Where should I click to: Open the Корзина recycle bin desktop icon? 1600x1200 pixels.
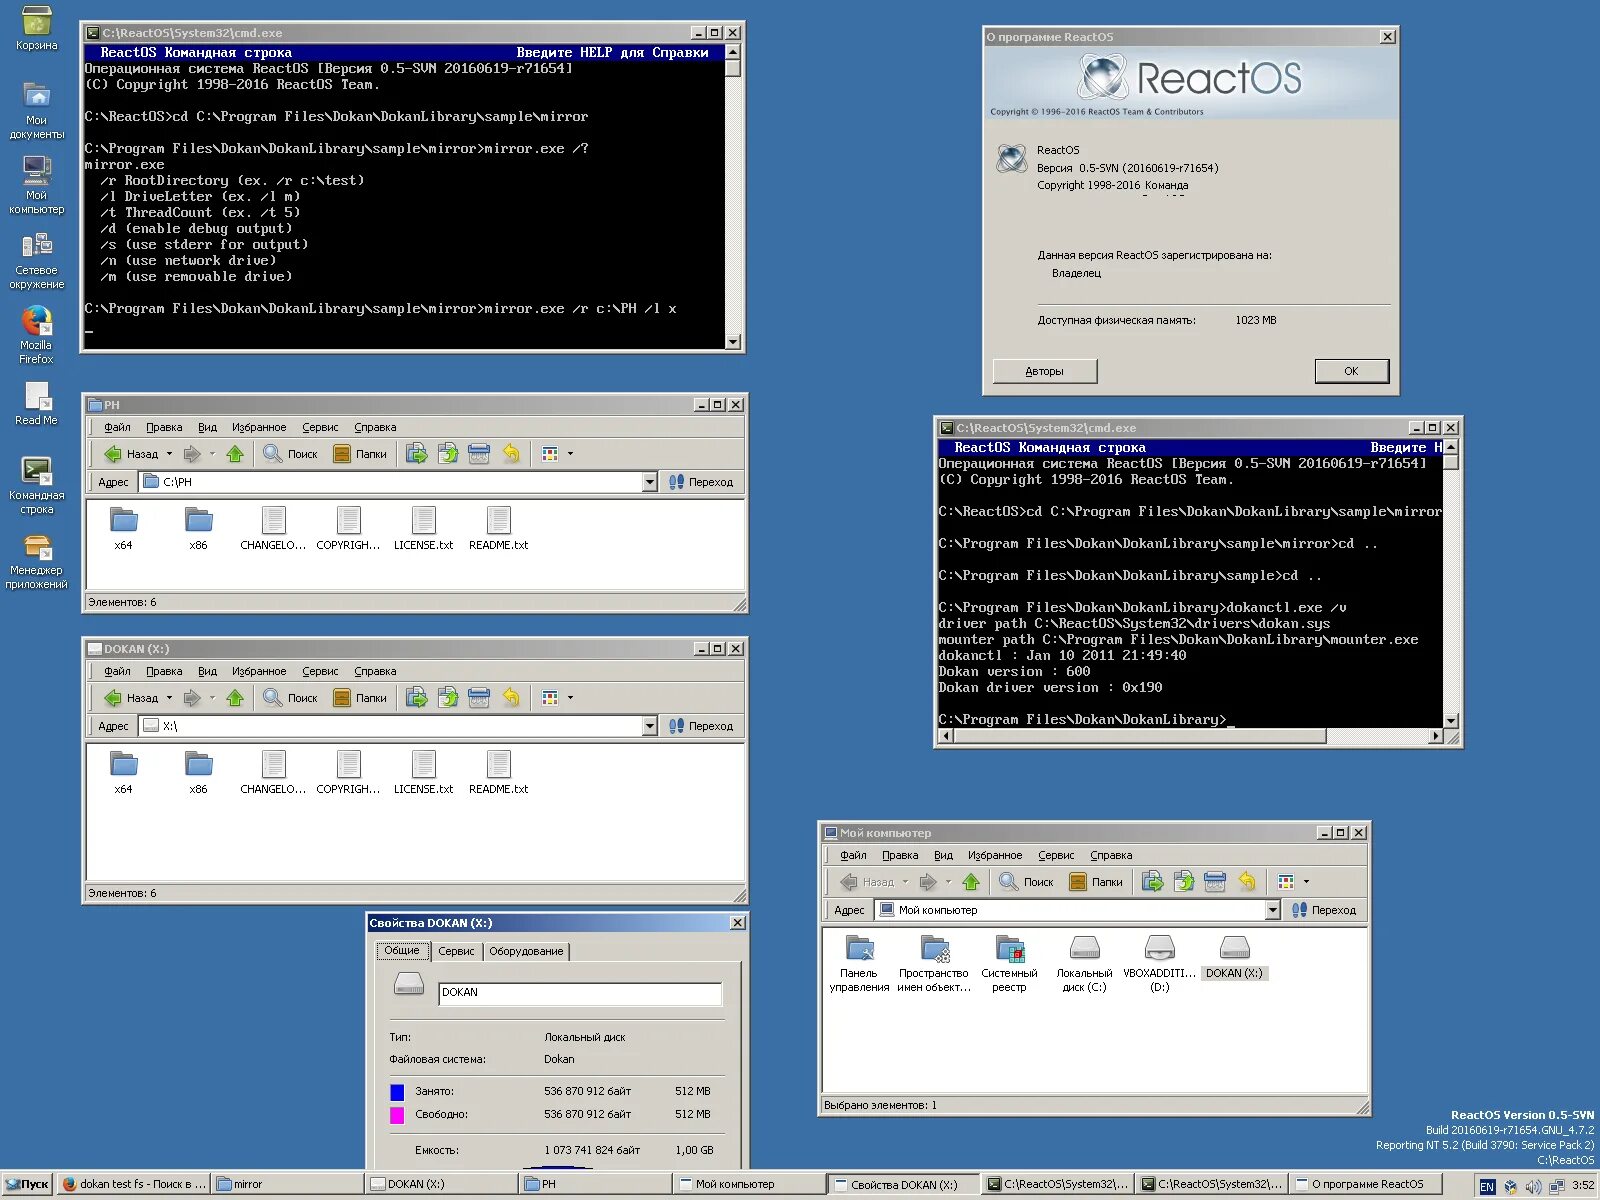coord(36,28)
